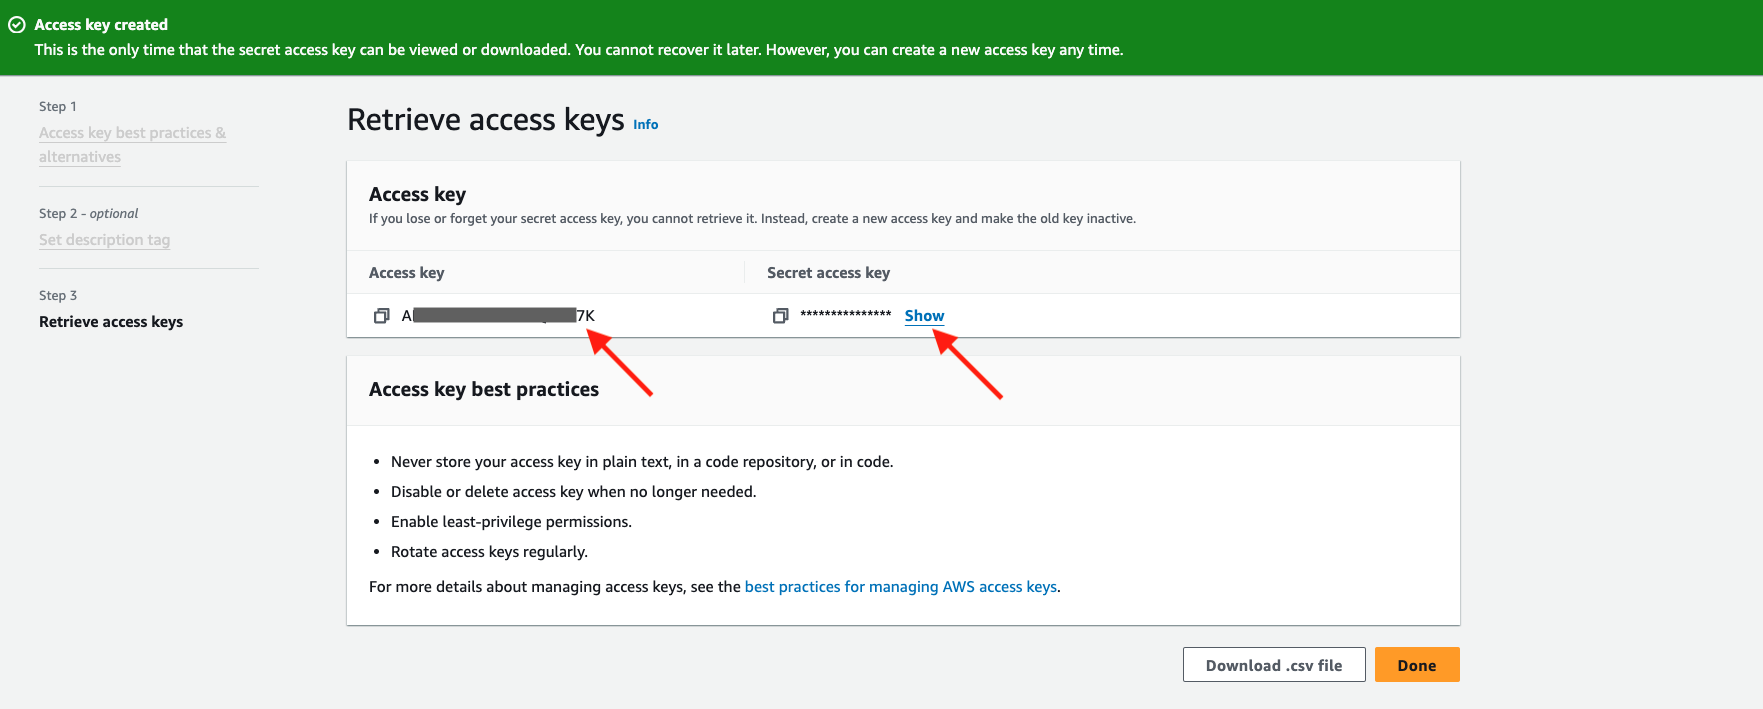Click the Secret access key column header
This screenshot has height=709, width=1763.
[828, 273]
